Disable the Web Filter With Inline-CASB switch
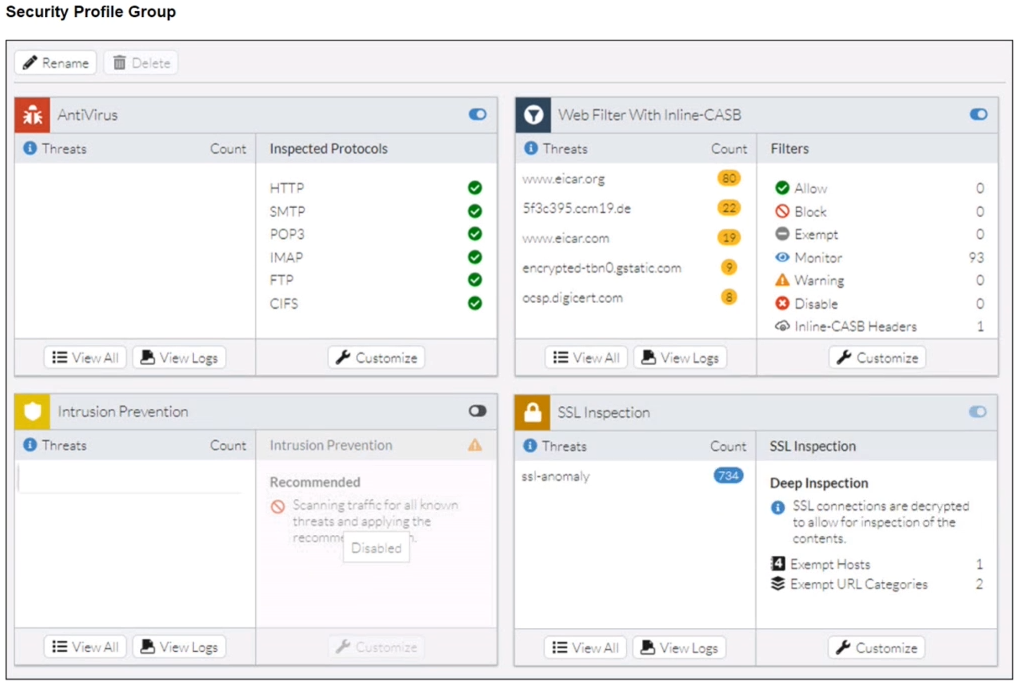The width and height of the screenshot is (1021, 687). click(978, 115)
